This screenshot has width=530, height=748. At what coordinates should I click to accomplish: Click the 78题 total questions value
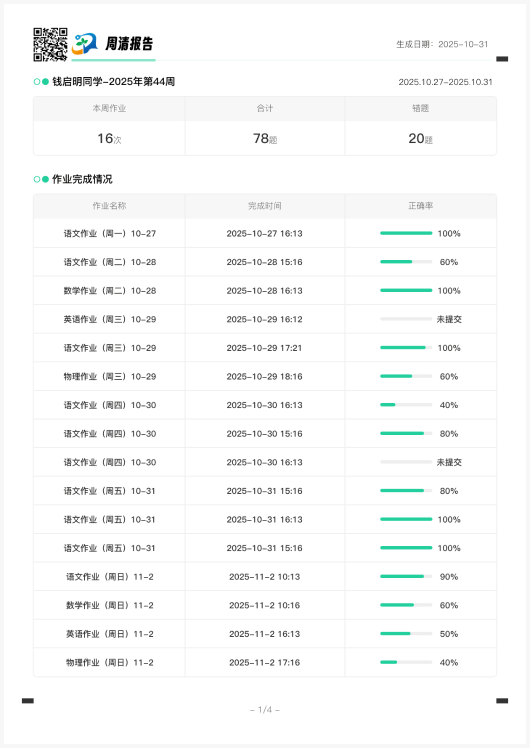coord(265,138)
